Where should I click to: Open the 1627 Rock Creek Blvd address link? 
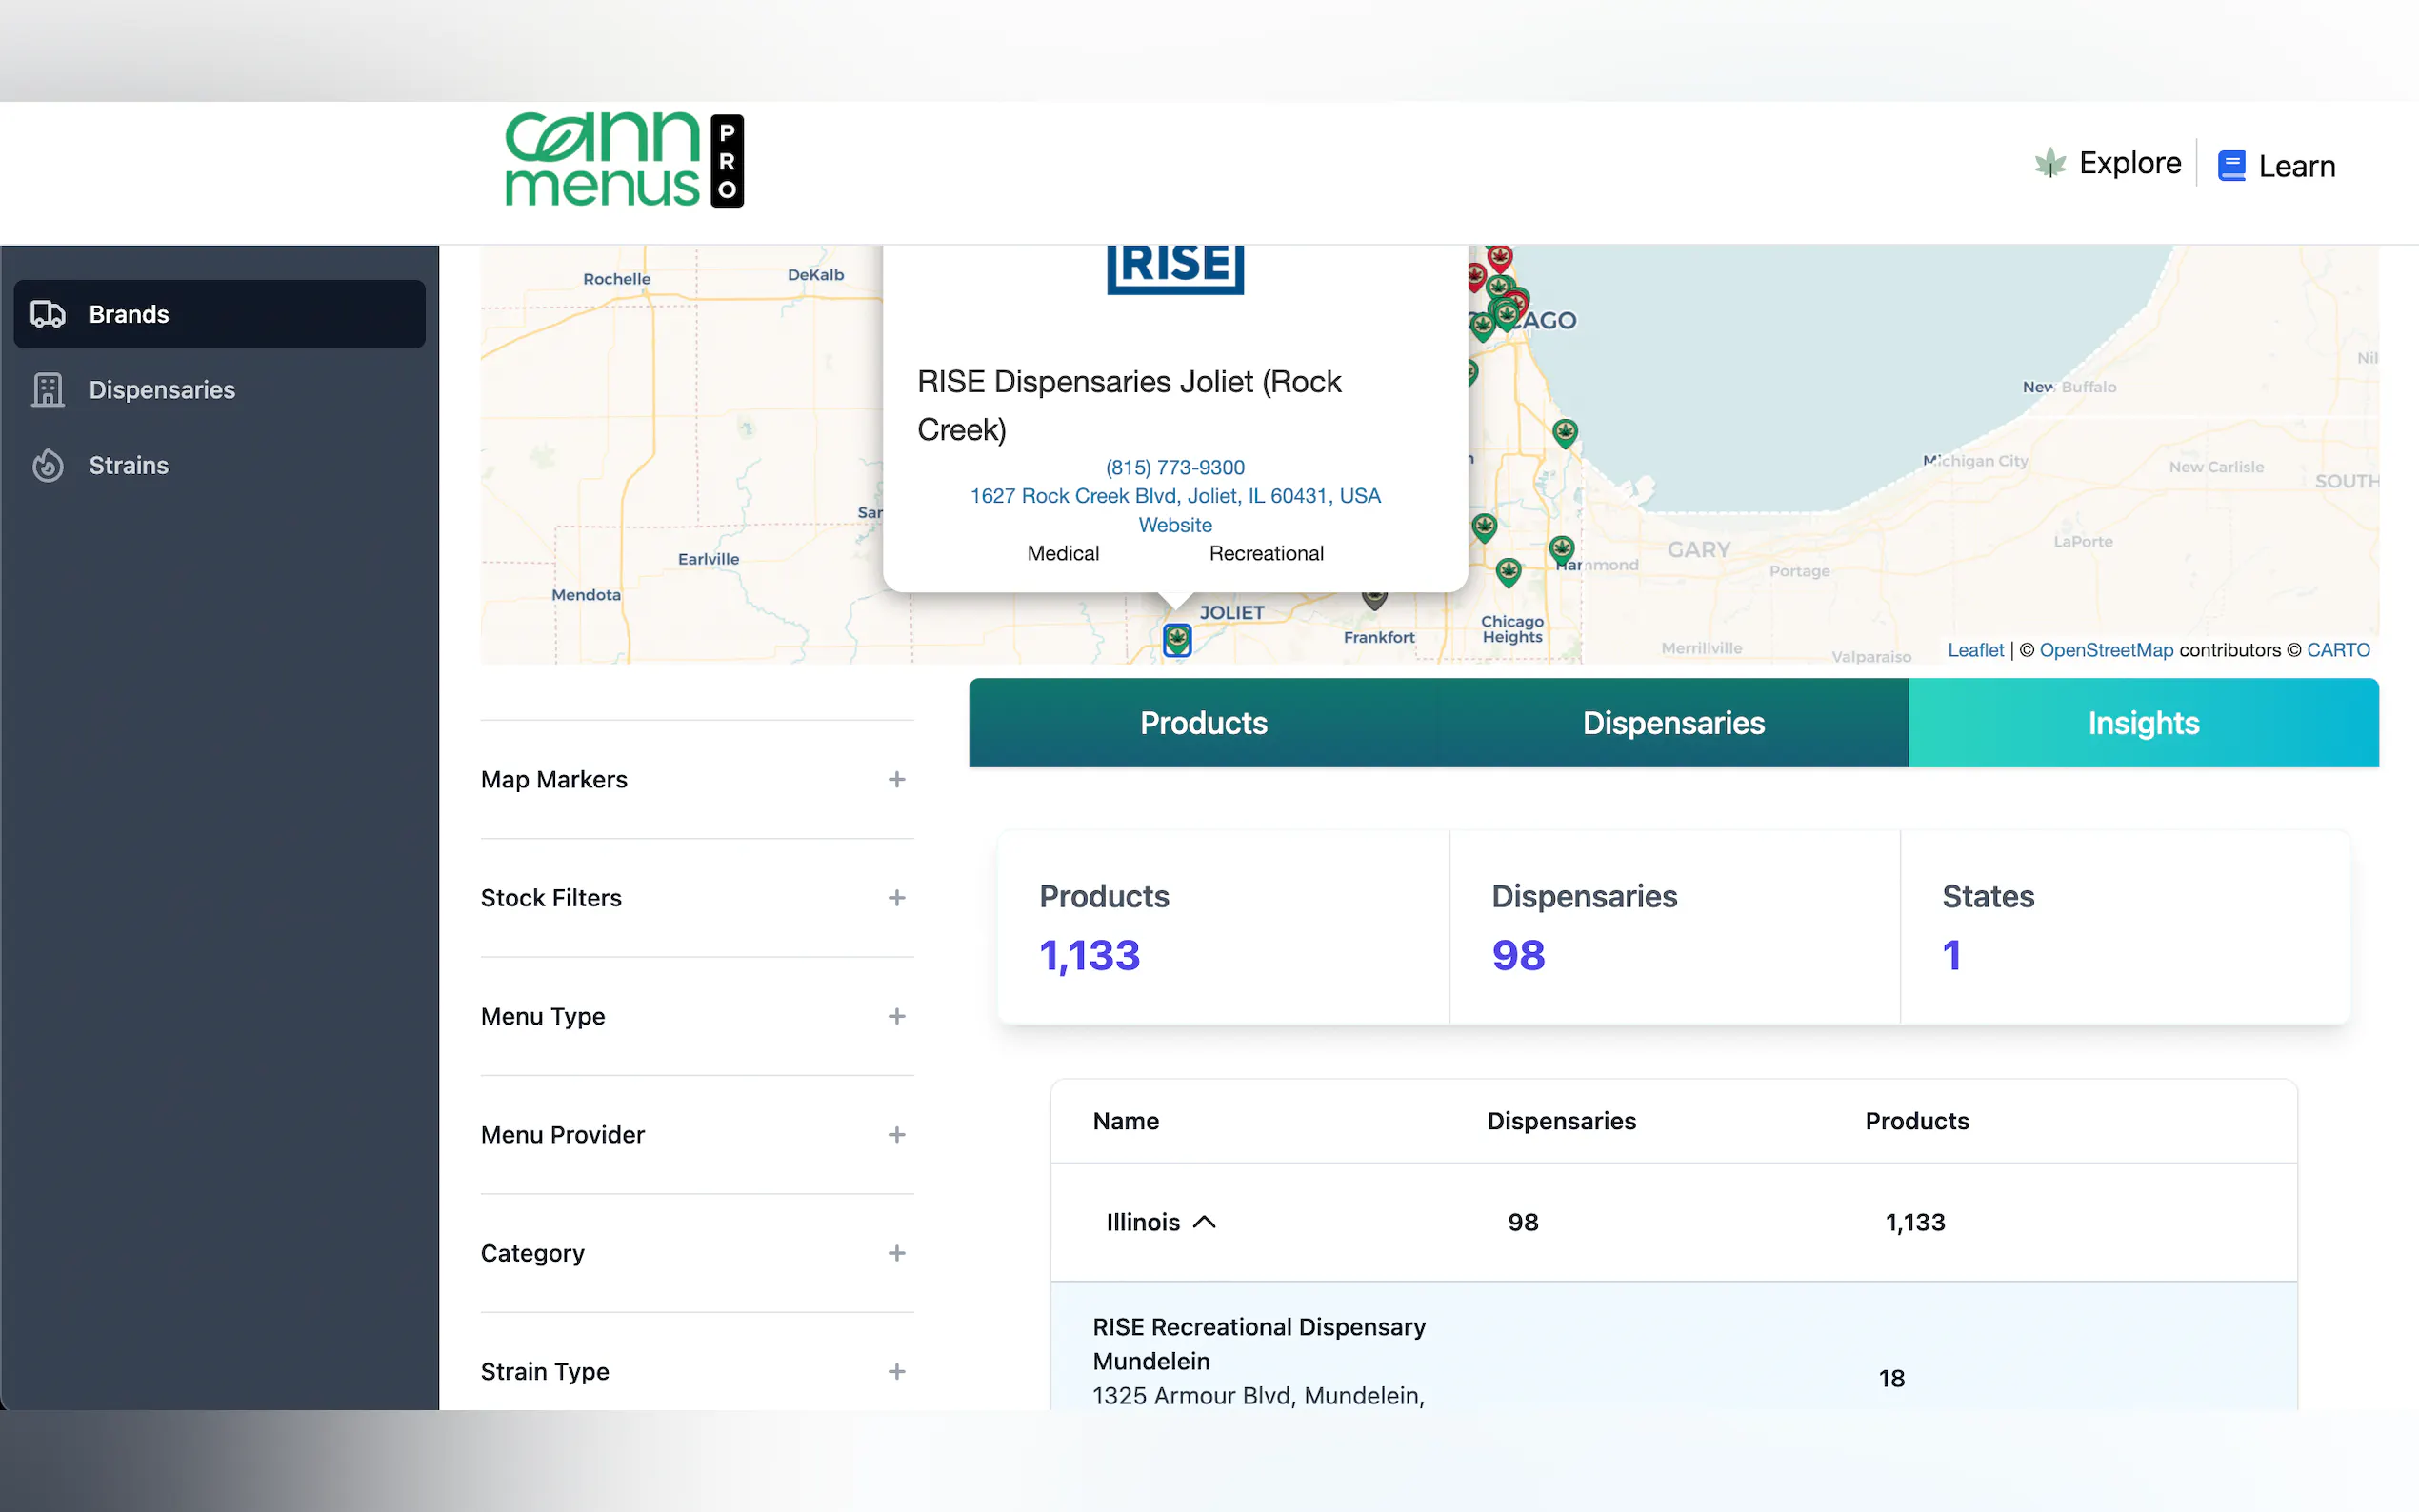click(x=1175, y=496)
